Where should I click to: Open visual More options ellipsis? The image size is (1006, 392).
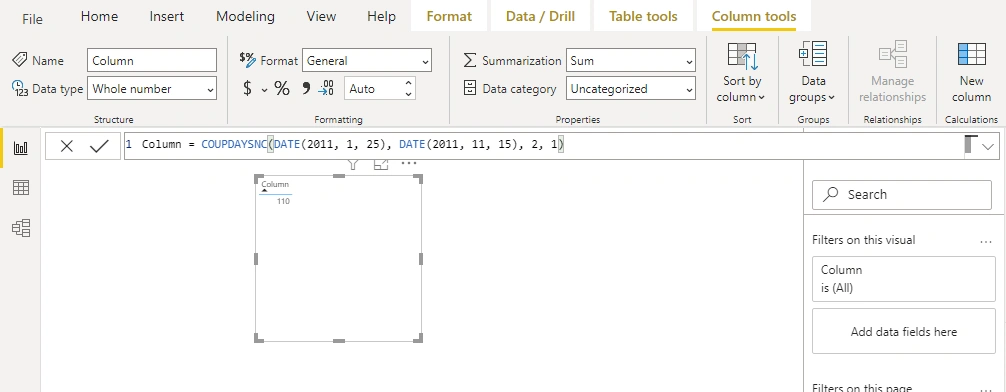click(x=409, y=164)
